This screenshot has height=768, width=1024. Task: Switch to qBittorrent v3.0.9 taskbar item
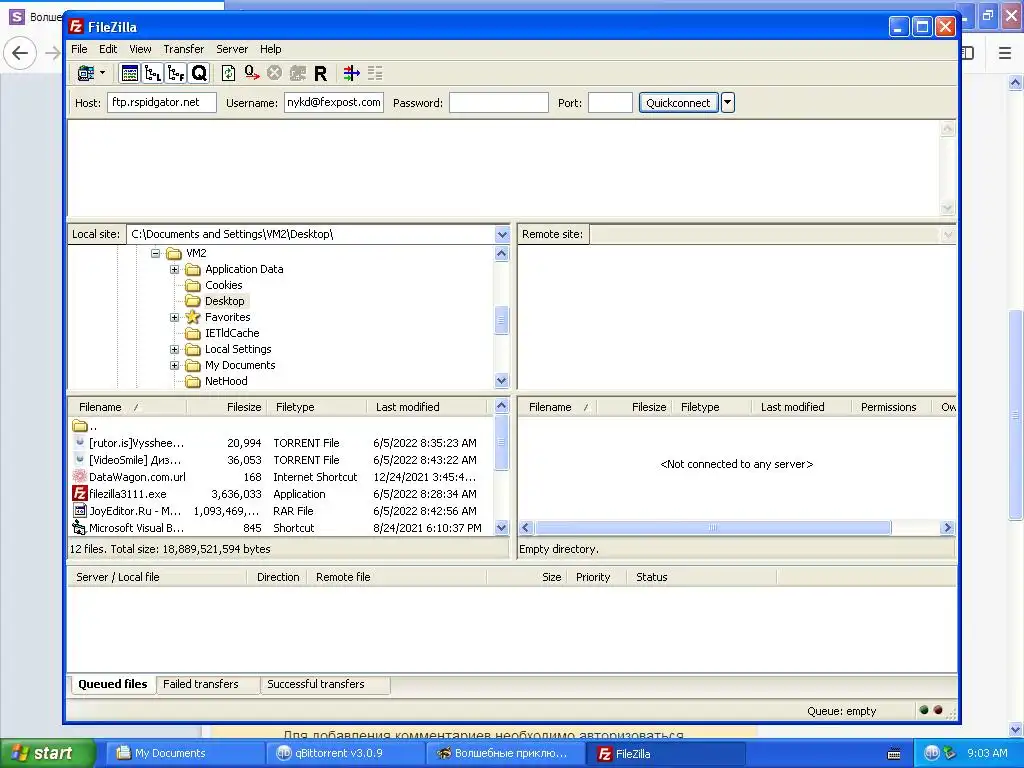tap(345, 753)
